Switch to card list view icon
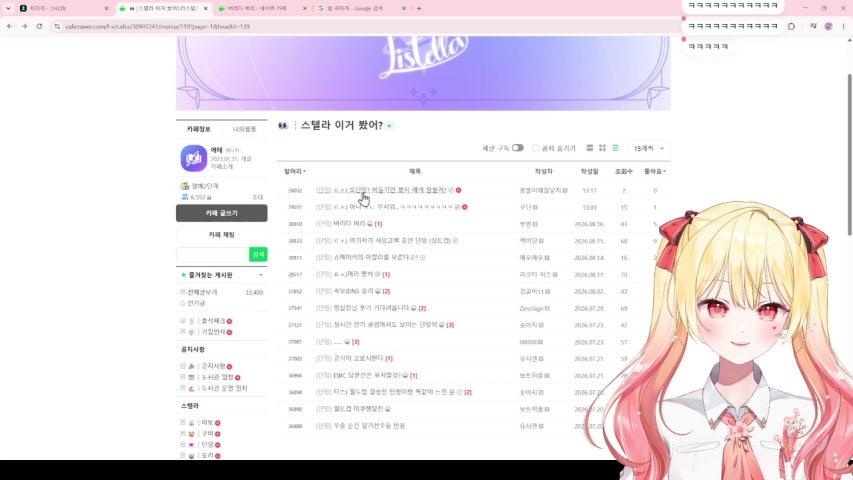 click(589, 148)
